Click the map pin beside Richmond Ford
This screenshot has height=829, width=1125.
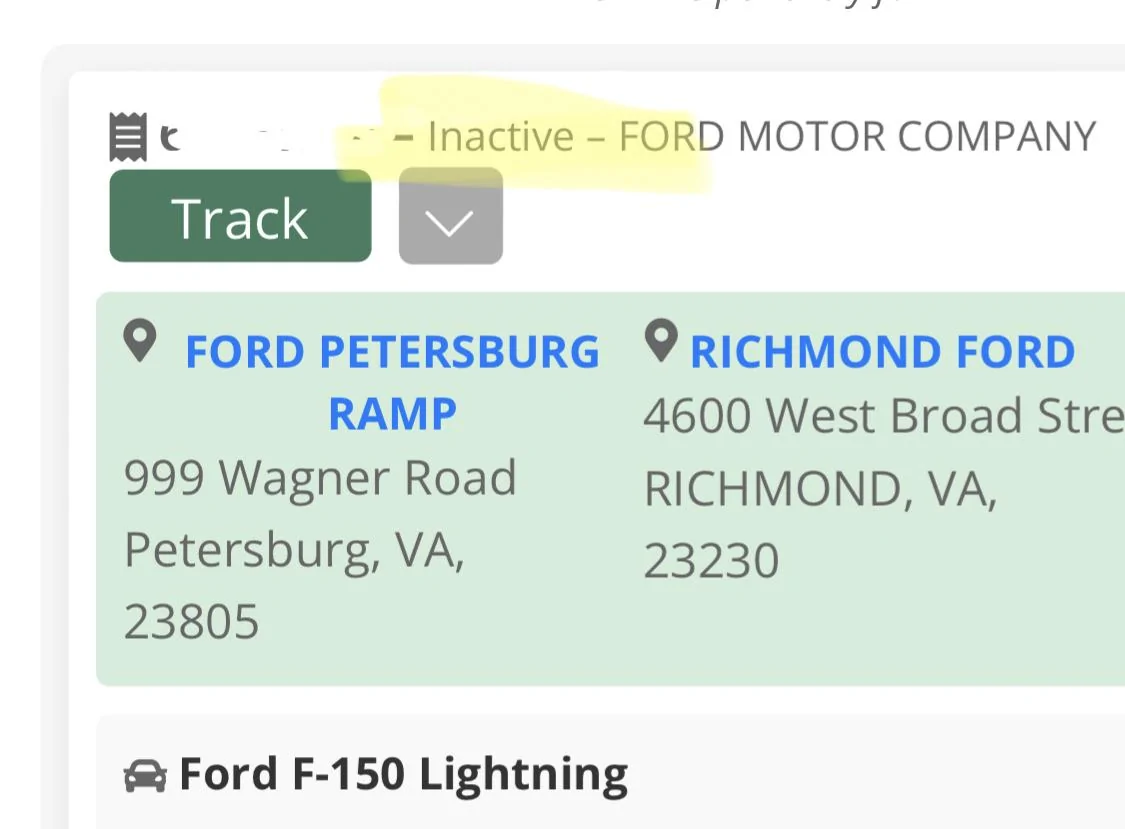pos(661,341)
